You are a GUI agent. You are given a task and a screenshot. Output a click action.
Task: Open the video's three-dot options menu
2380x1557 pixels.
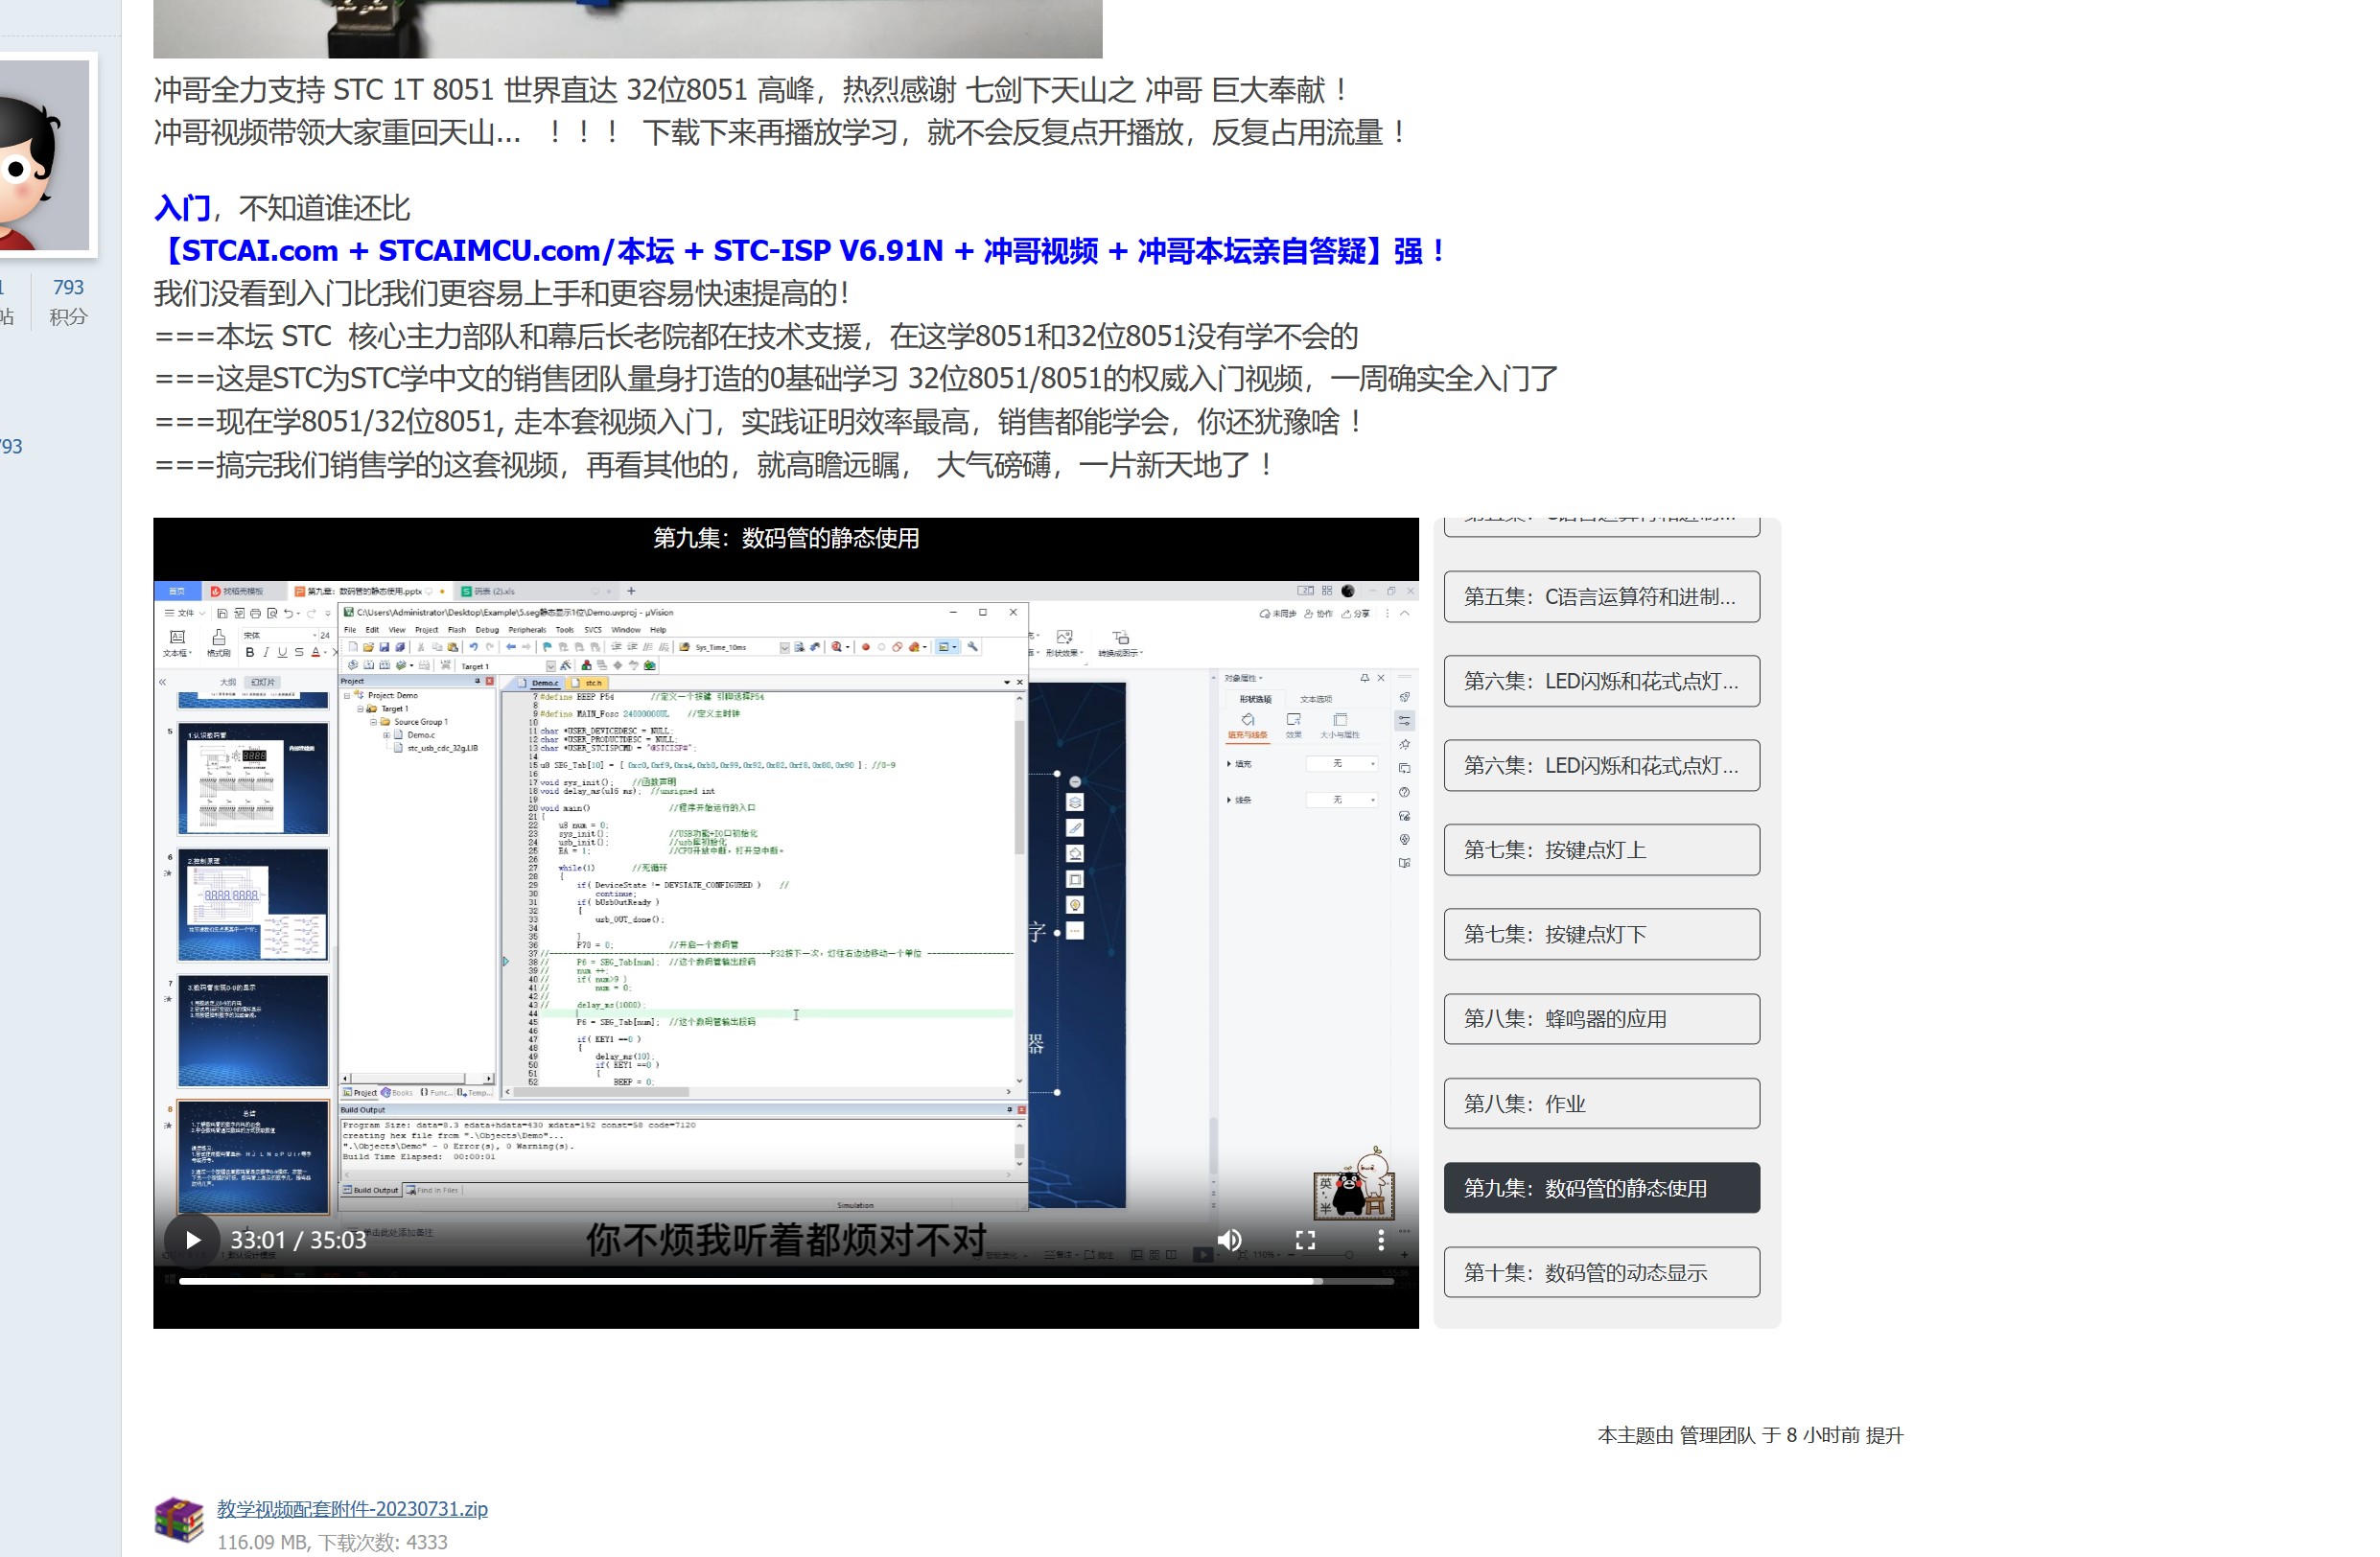pos(1380,1240)
